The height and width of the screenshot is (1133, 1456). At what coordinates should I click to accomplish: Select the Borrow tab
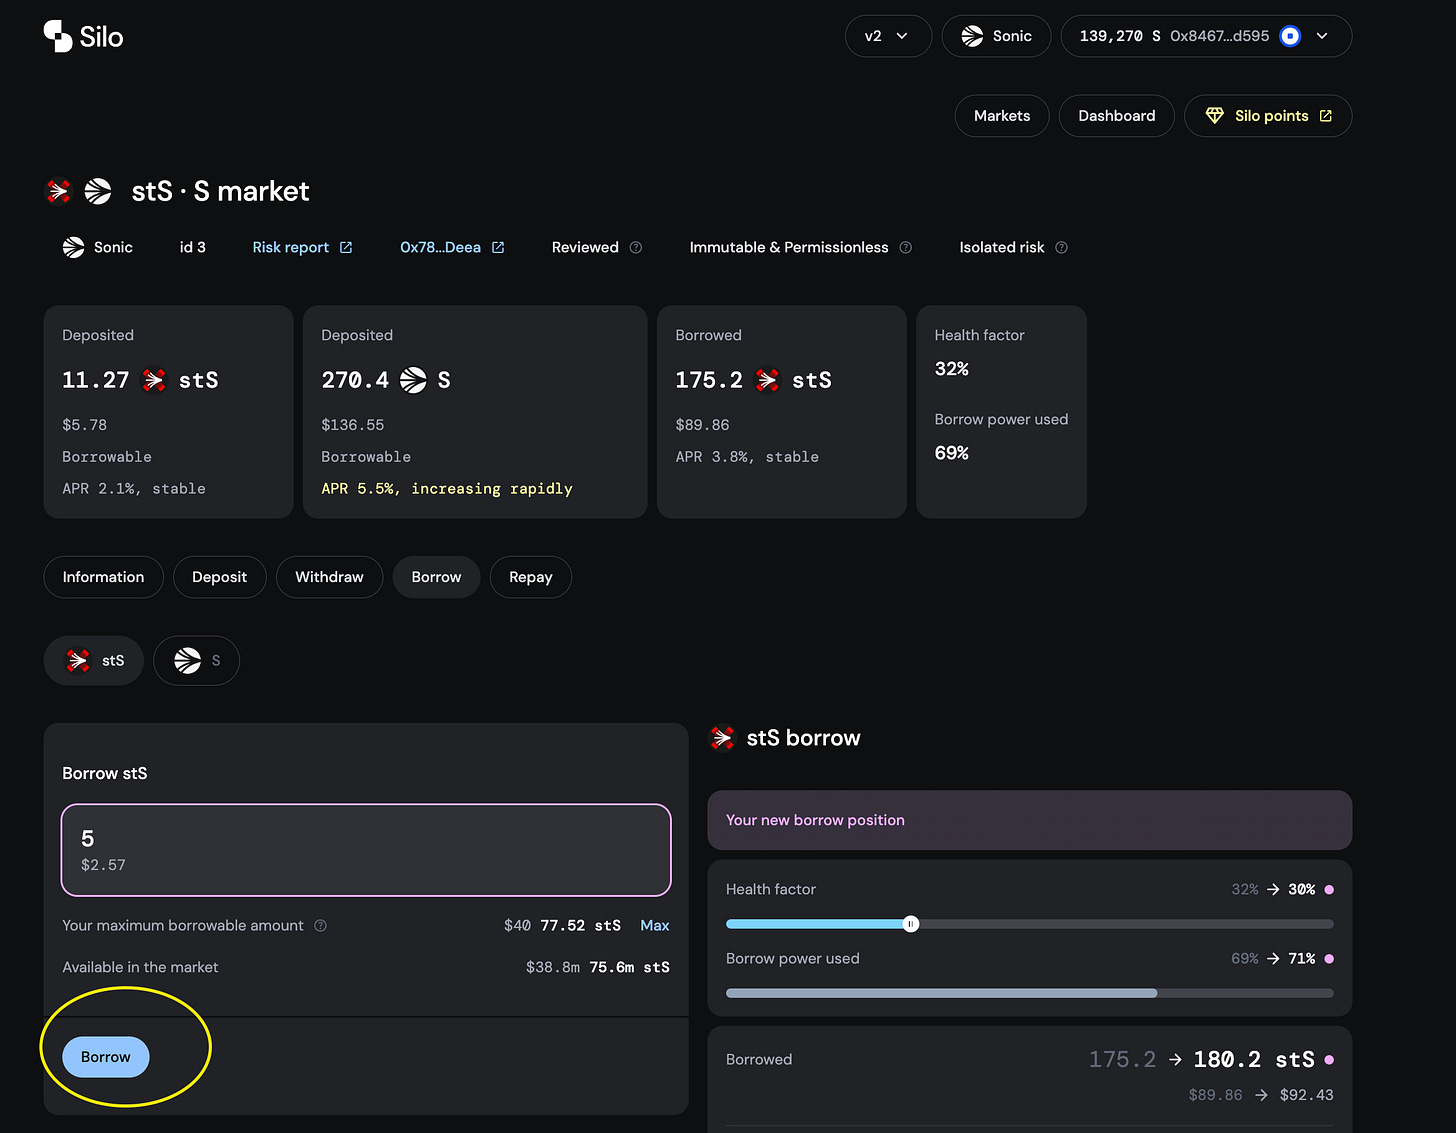[x=436, y=577]
